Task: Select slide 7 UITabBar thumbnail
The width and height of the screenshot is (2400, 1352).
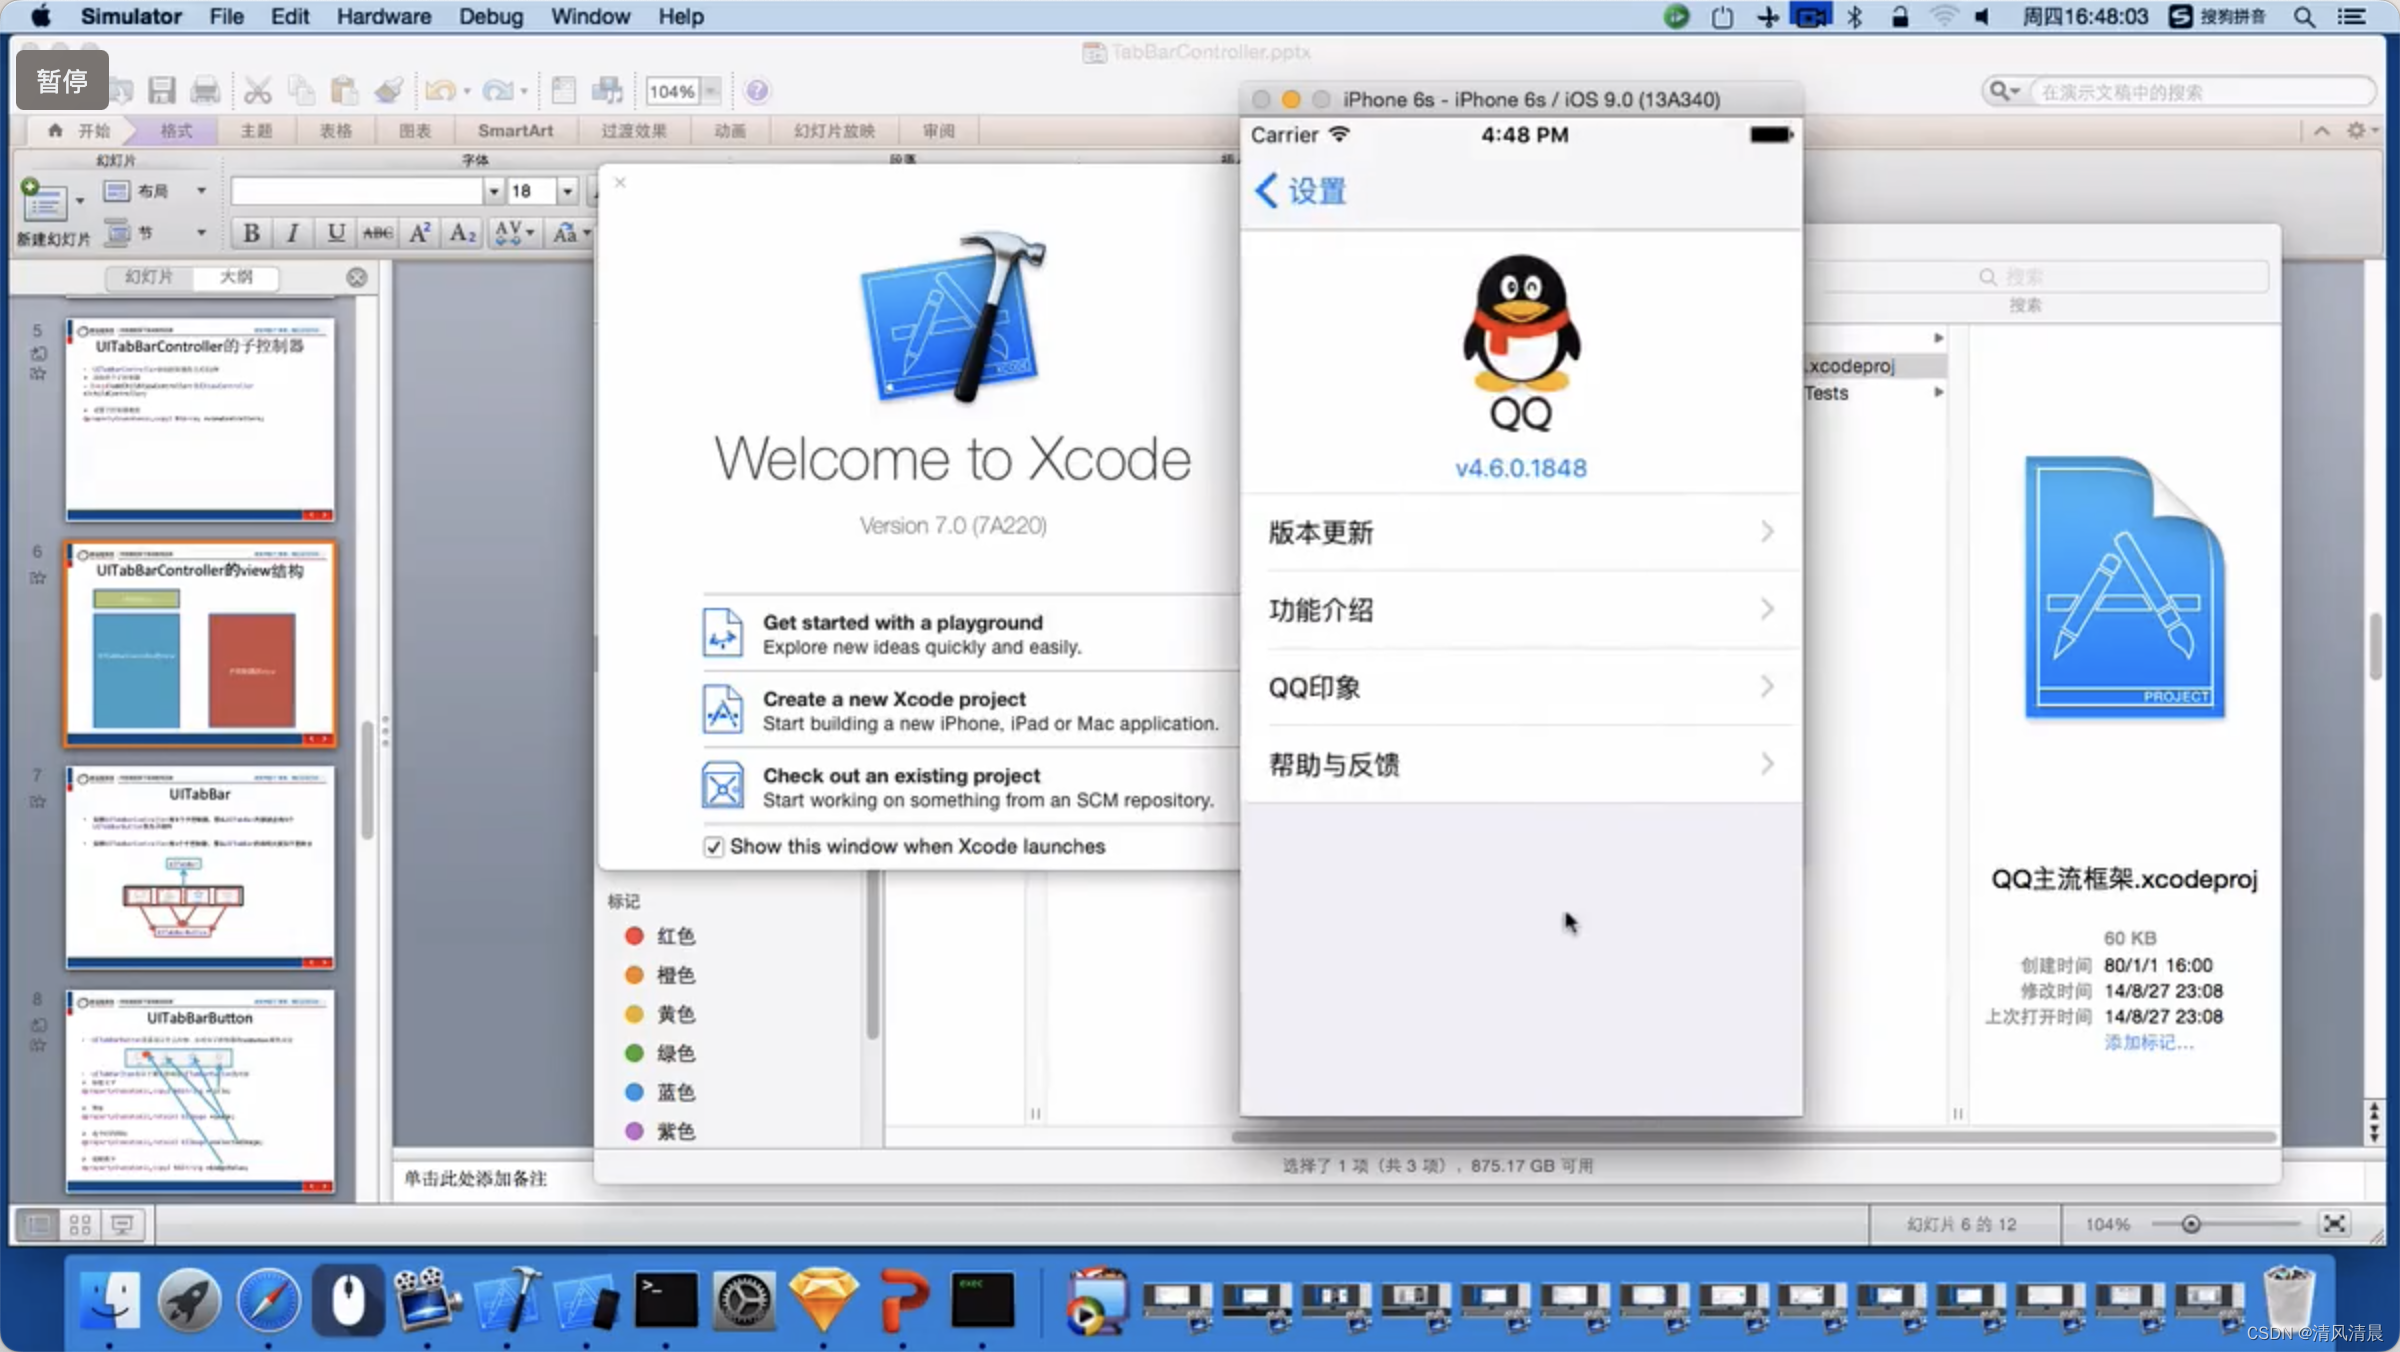Action: [x=200, y=867]
